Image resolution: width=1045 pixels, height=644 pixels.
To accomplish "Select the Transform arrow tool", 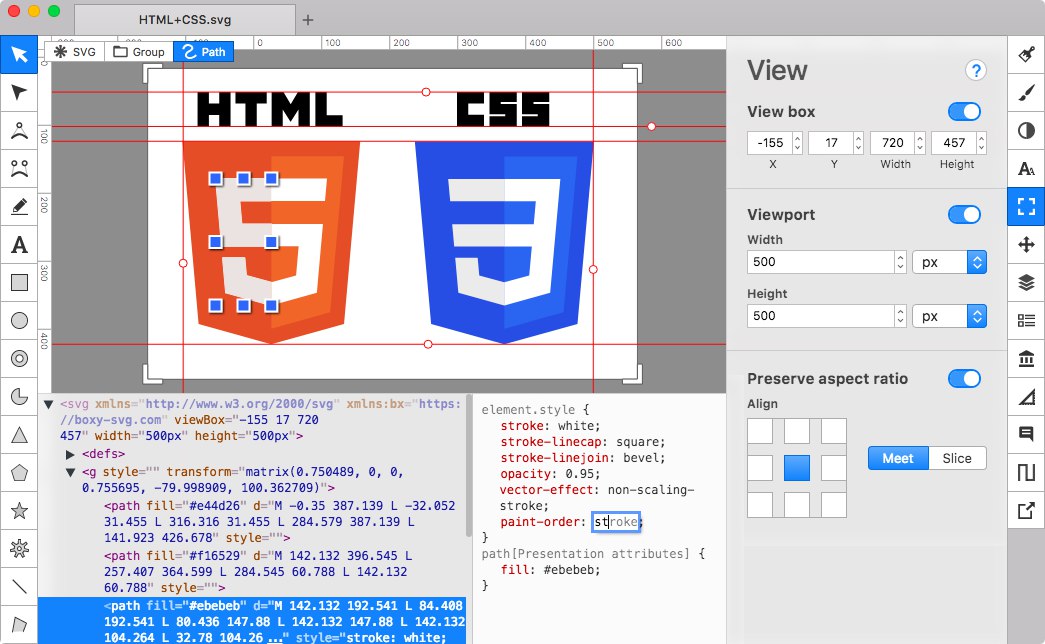I will [19, 54].
